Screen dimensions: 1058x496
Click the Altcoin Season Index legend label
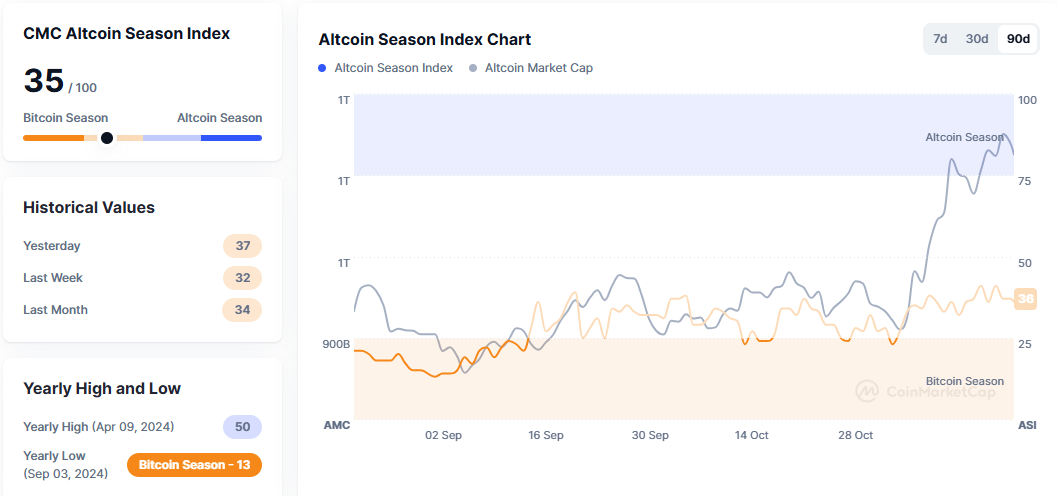393,68
